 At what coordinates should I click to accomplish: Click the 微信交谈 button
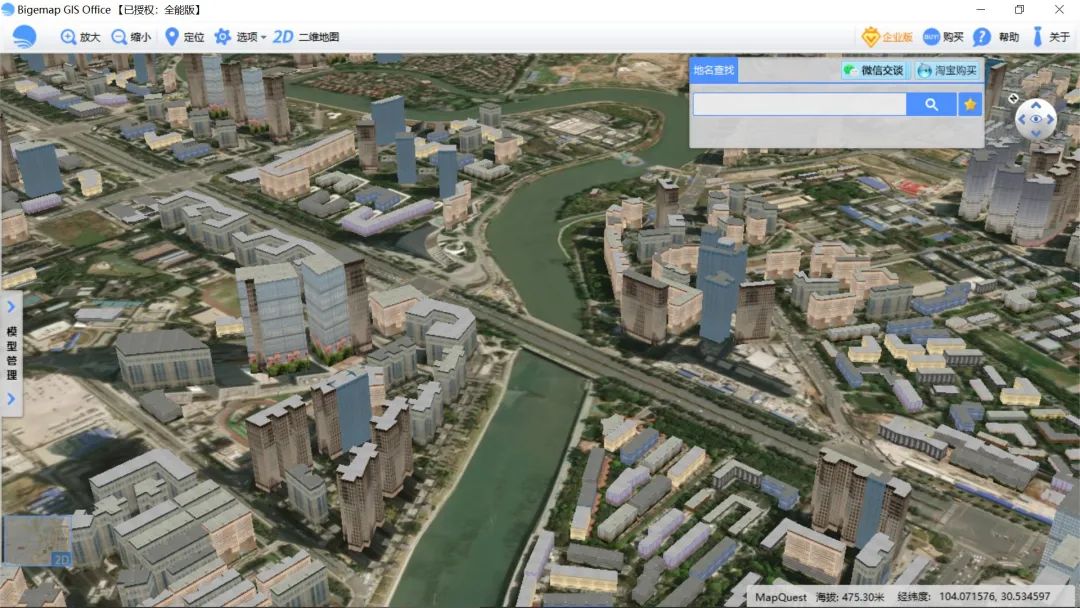coord(875,70)
